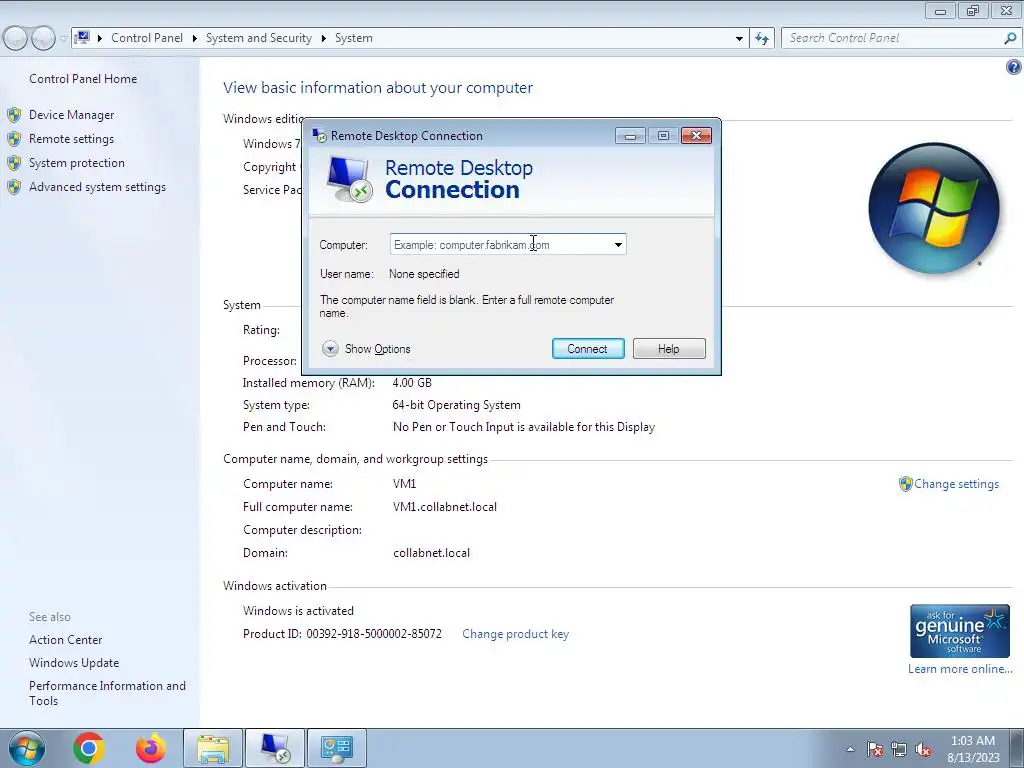Screen dimensions: 1024x768
Task: Select the 4.00 GB memory value
Action: pyautogui.click(x=412, y=383)
